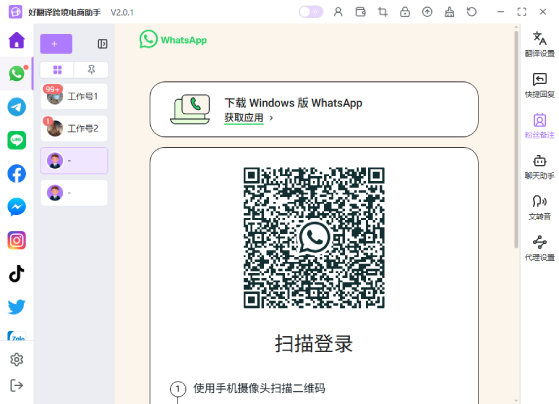Click the lock icon in title bar
Viewport: 559px width, 404px height.
(405, 12)
